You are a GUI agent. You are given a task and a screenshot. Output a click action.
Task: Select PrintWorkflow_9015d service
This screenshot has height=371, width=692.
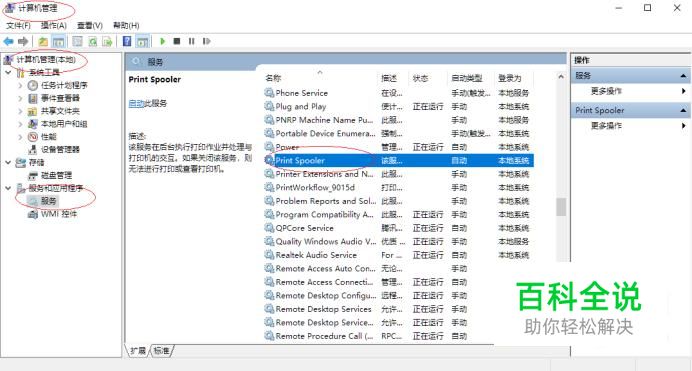click(x=399, y=187)
